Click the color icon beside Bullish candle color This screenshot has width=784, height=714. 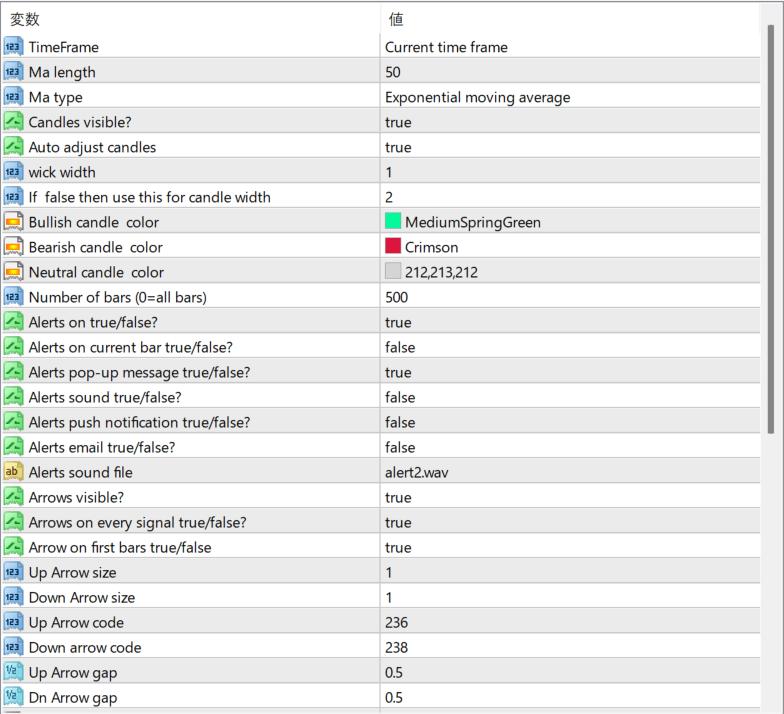pos(13,222)
